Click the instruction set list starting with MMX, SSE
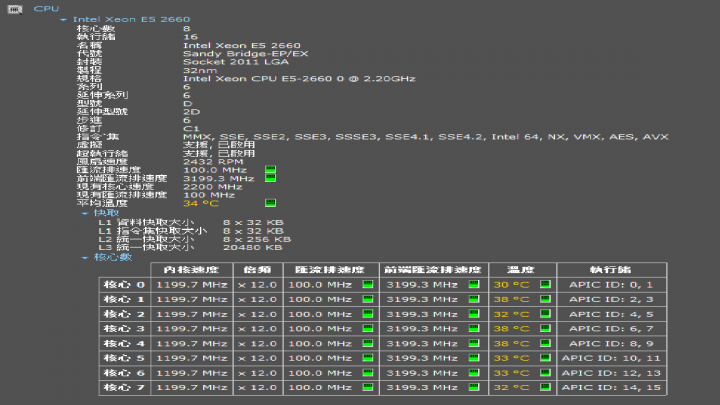Image resolution: width=720 pixels, height=405 pixels. click(426, 137)
